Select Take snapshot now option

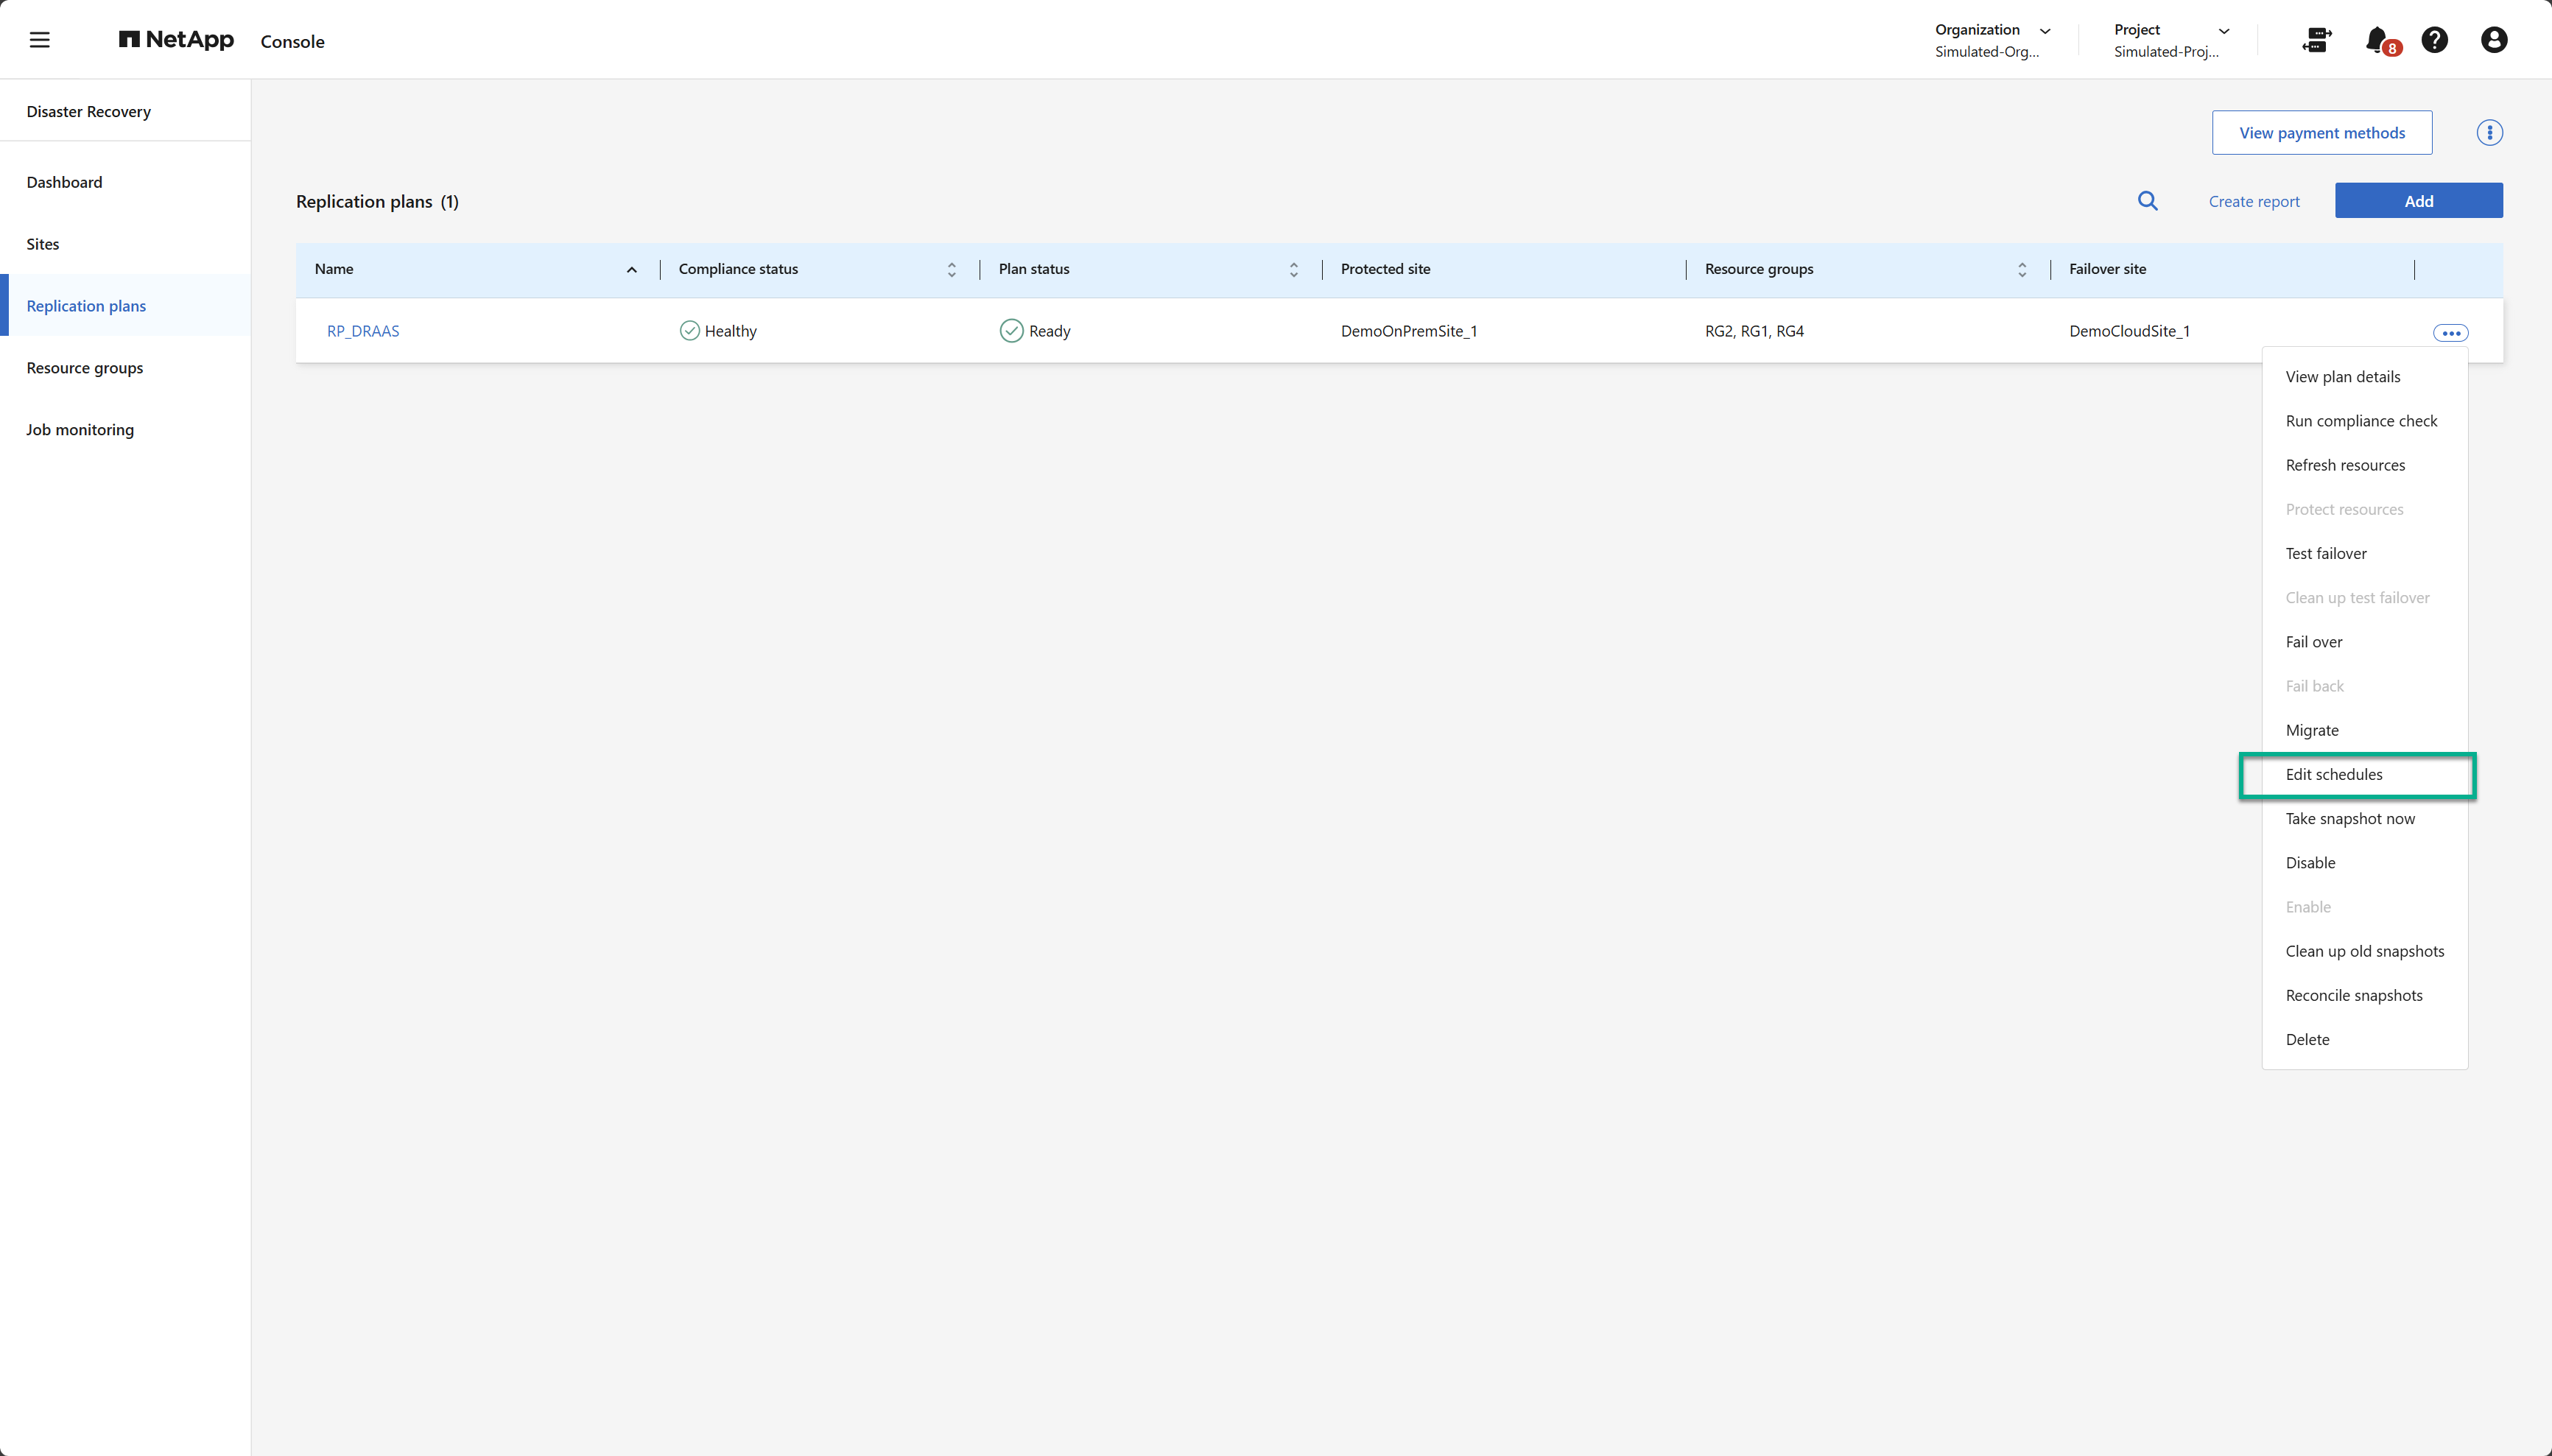coord(2350,818)
